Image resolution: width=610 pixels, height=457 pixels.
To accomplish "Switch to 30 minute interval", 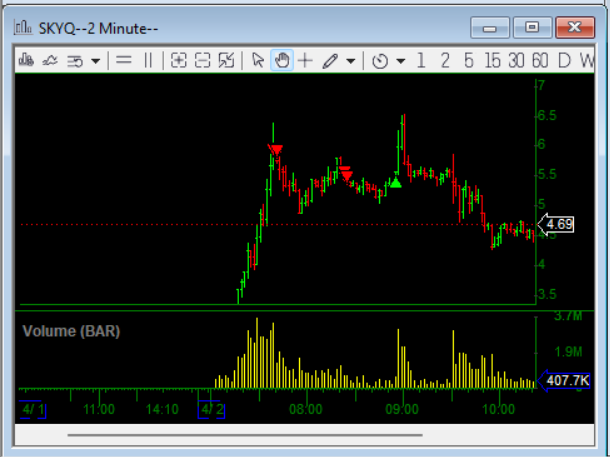I will [x=516, y=61].
